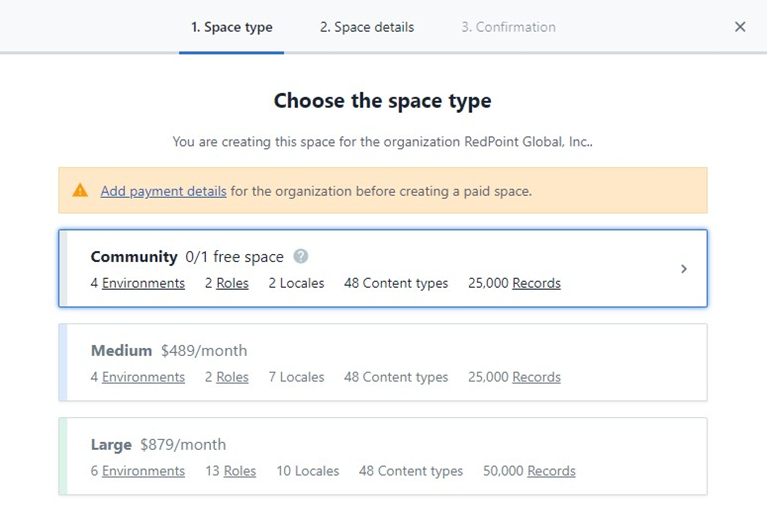Select the Medium $489/month plan card

click(x=400, y=352)
